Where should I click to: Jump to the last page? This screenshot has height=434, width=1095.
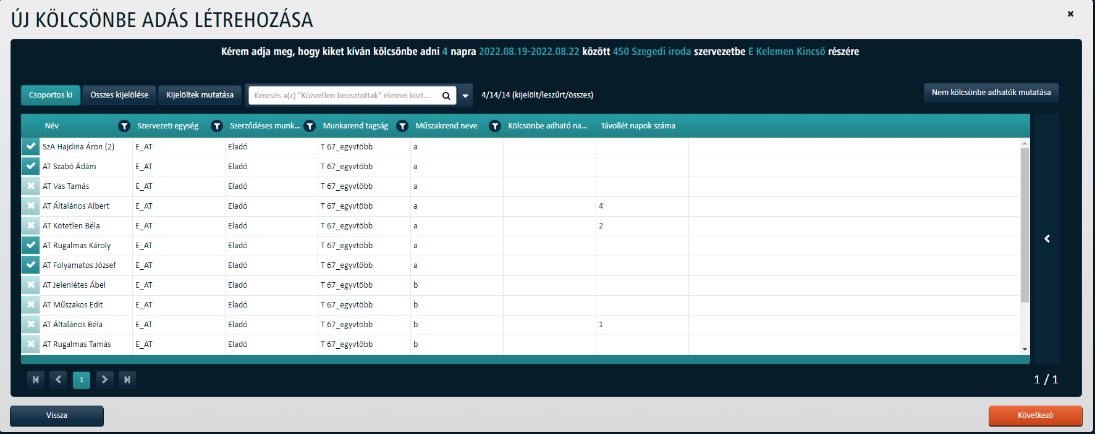tap(127, 379)
